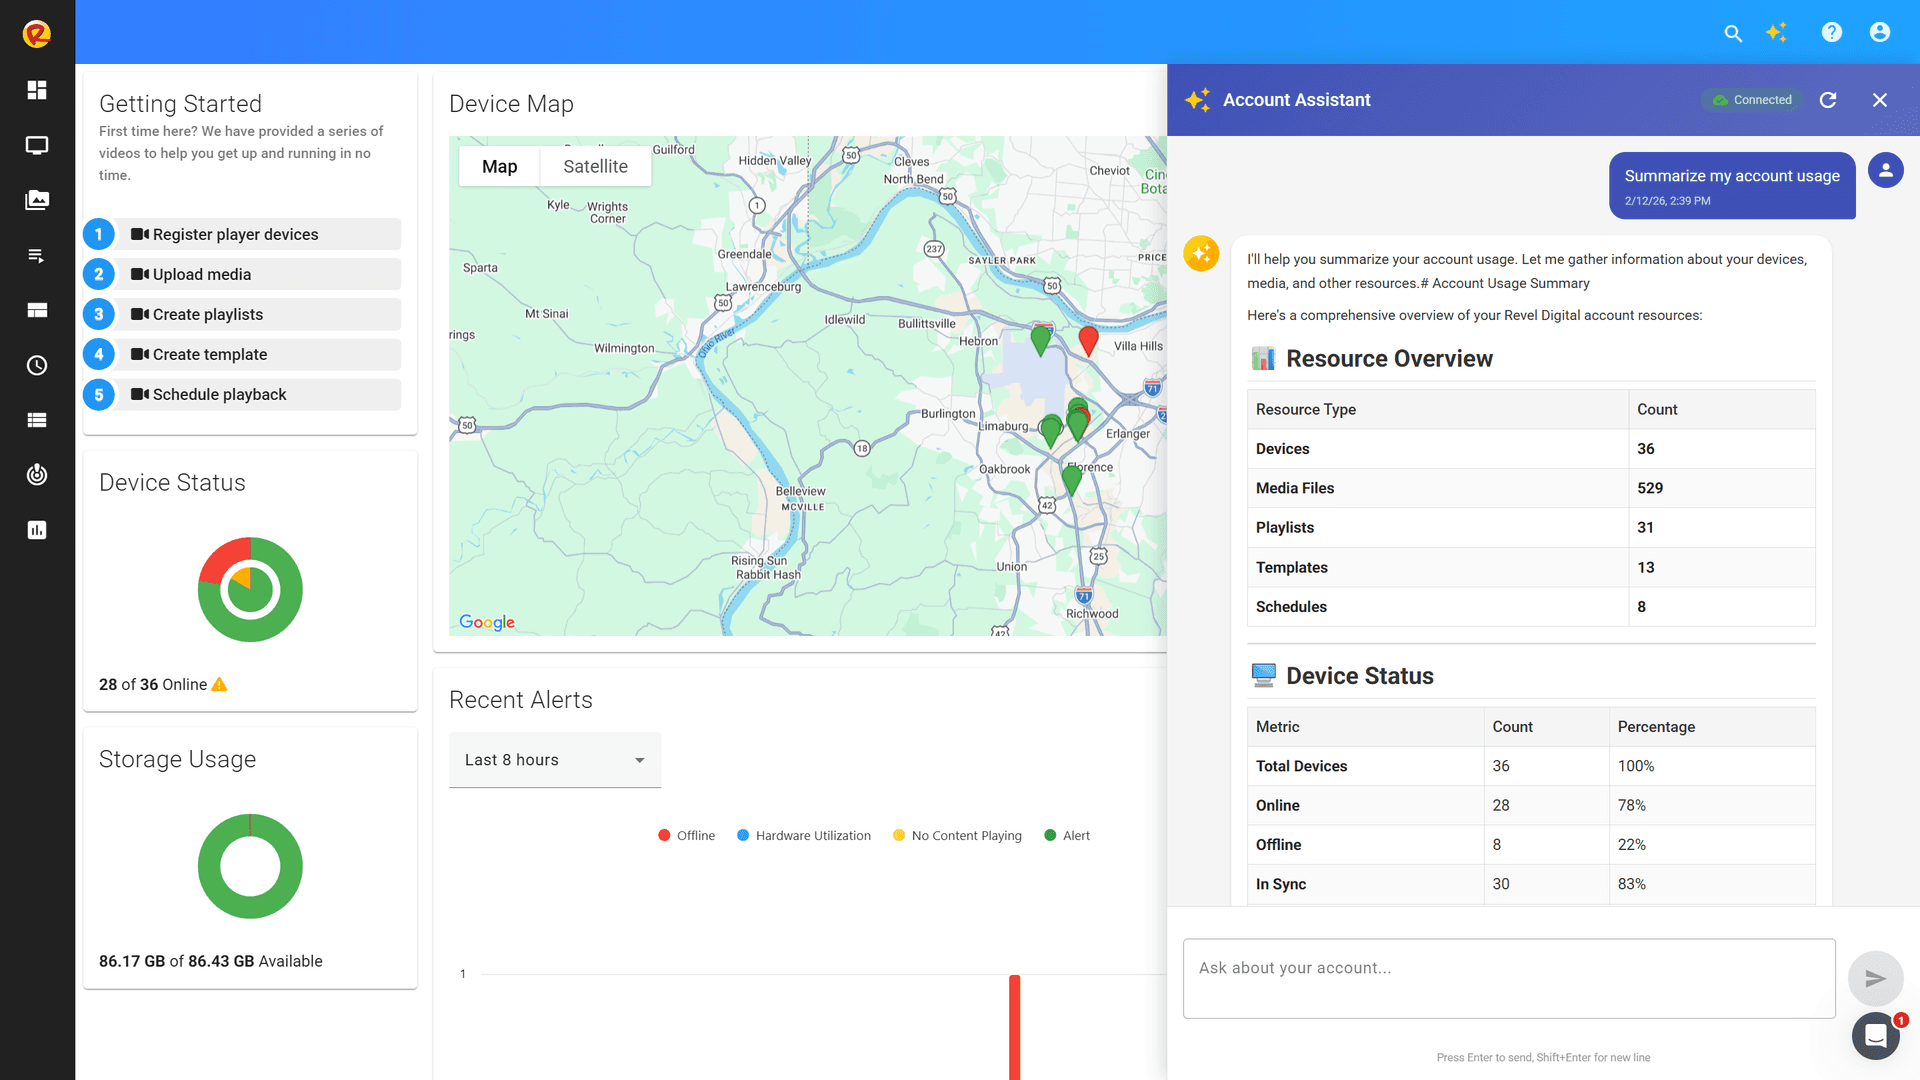Select the Map view tab
This screenshot has height=1080, width=1920.
(499, 167)
